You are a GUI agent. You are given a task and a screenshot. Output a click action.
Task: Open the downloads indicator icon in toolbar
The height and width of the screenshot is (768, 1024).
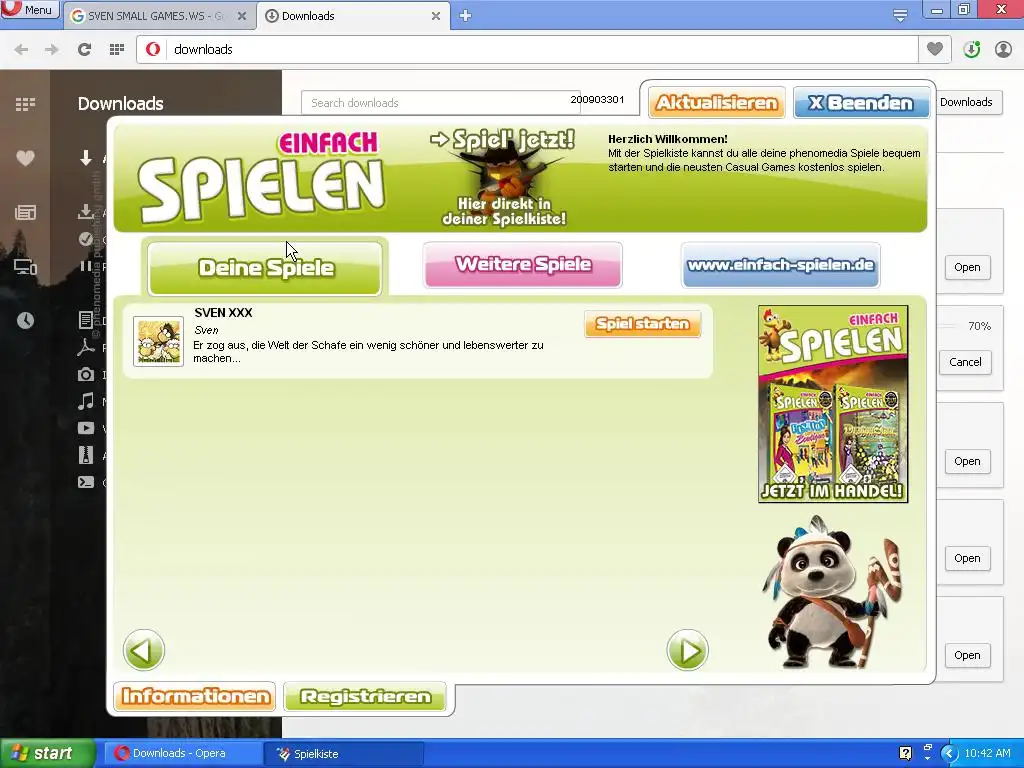971,50
